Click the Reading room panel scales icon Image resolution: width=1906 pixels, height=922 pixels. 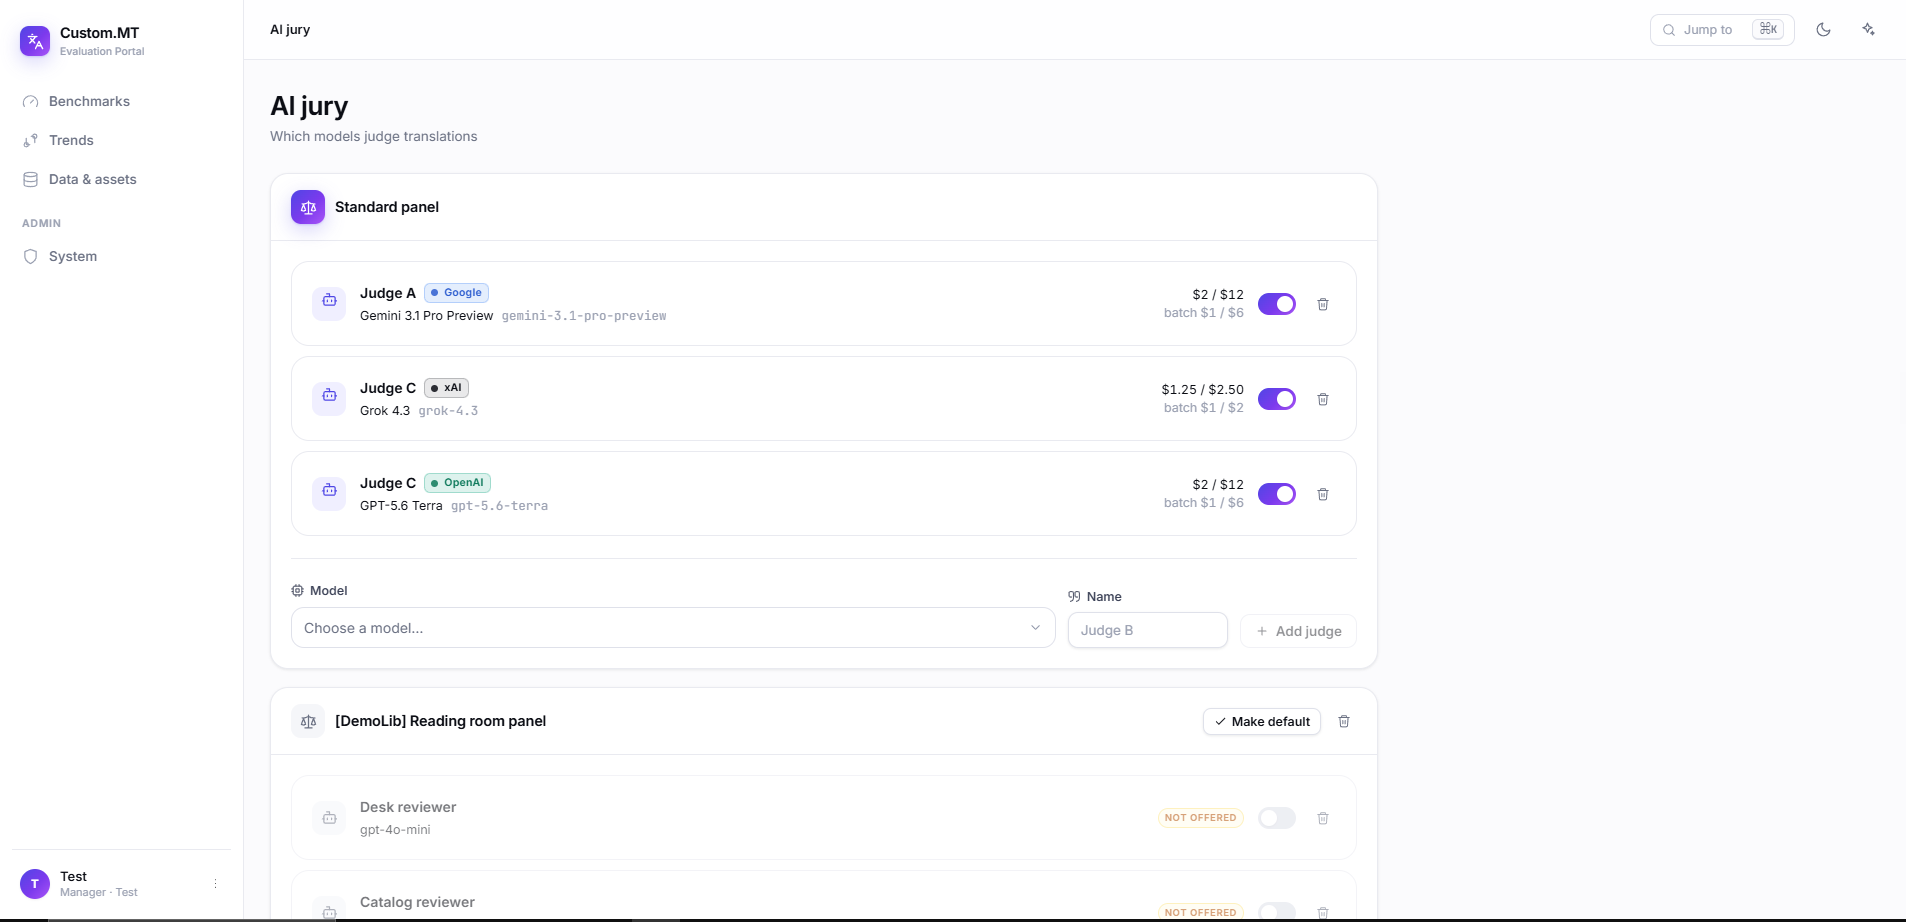(308, 721)
